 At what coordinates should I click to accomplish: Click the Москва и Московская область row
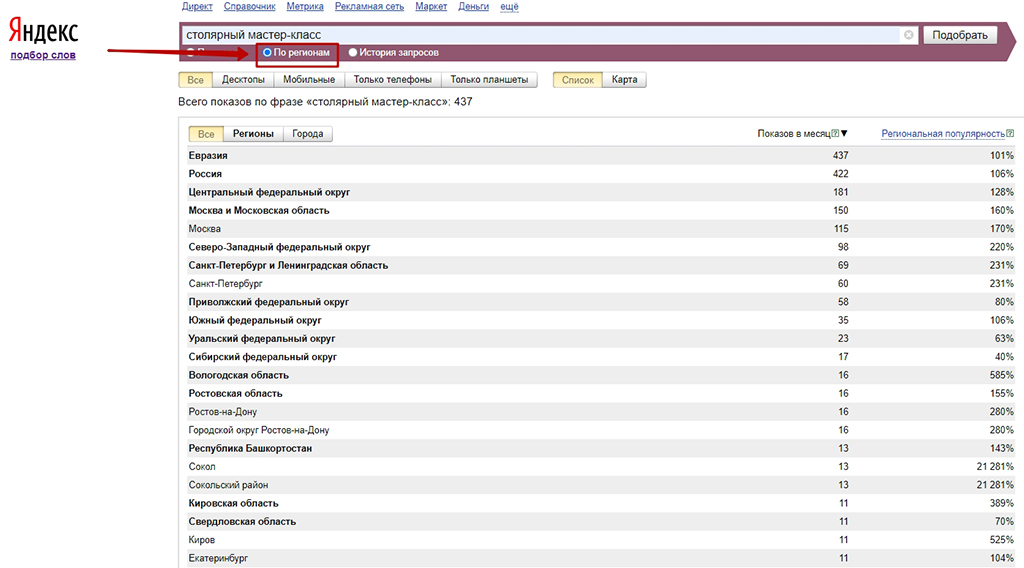click(601, 210)
